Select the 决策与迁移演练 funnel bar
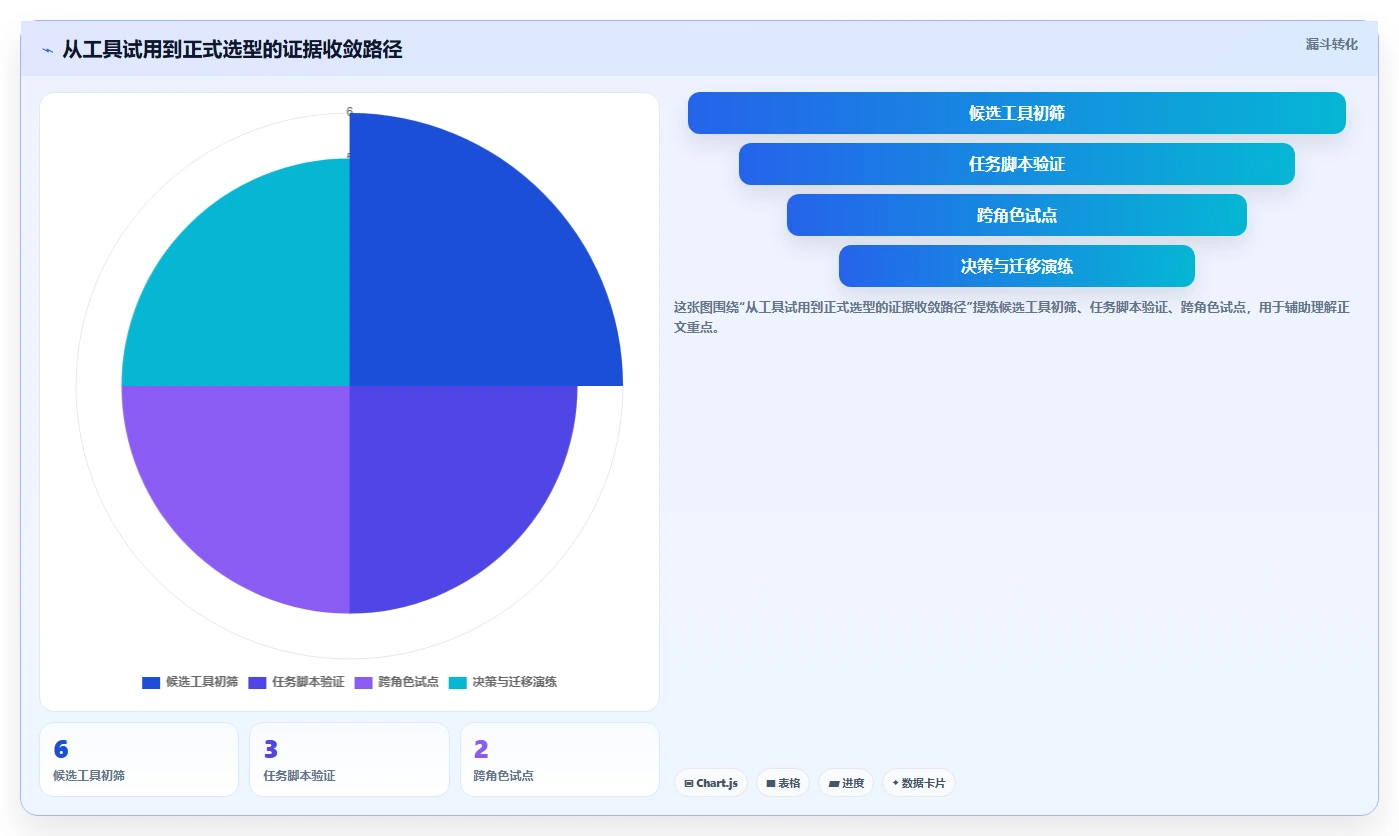Viewport: 1399px width, 836px height. pos(1016,266)
